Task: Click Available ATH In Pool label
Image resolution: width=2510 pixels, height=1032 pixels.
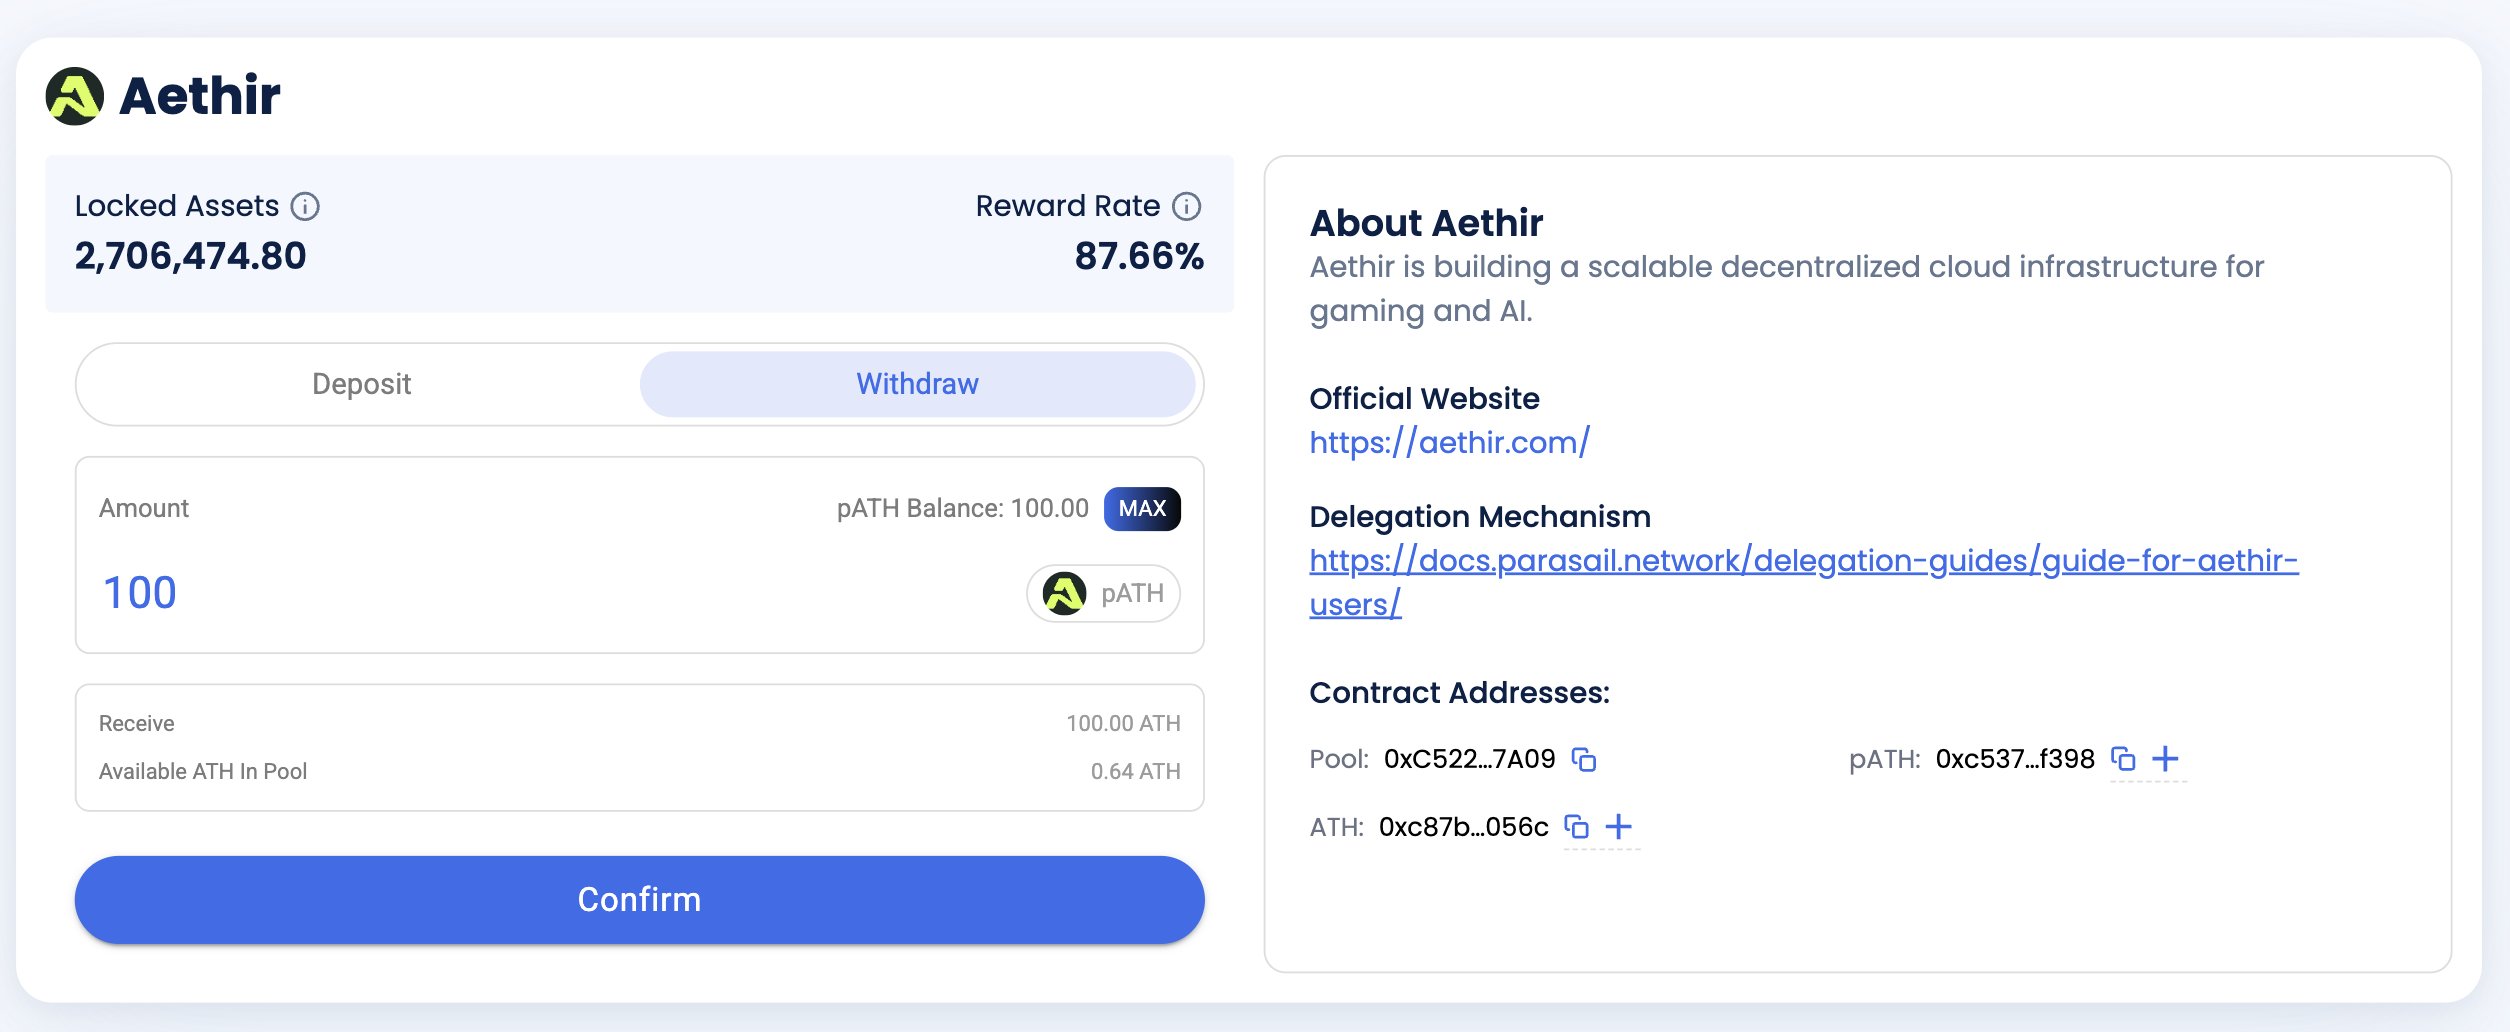Action: [203, 771]
